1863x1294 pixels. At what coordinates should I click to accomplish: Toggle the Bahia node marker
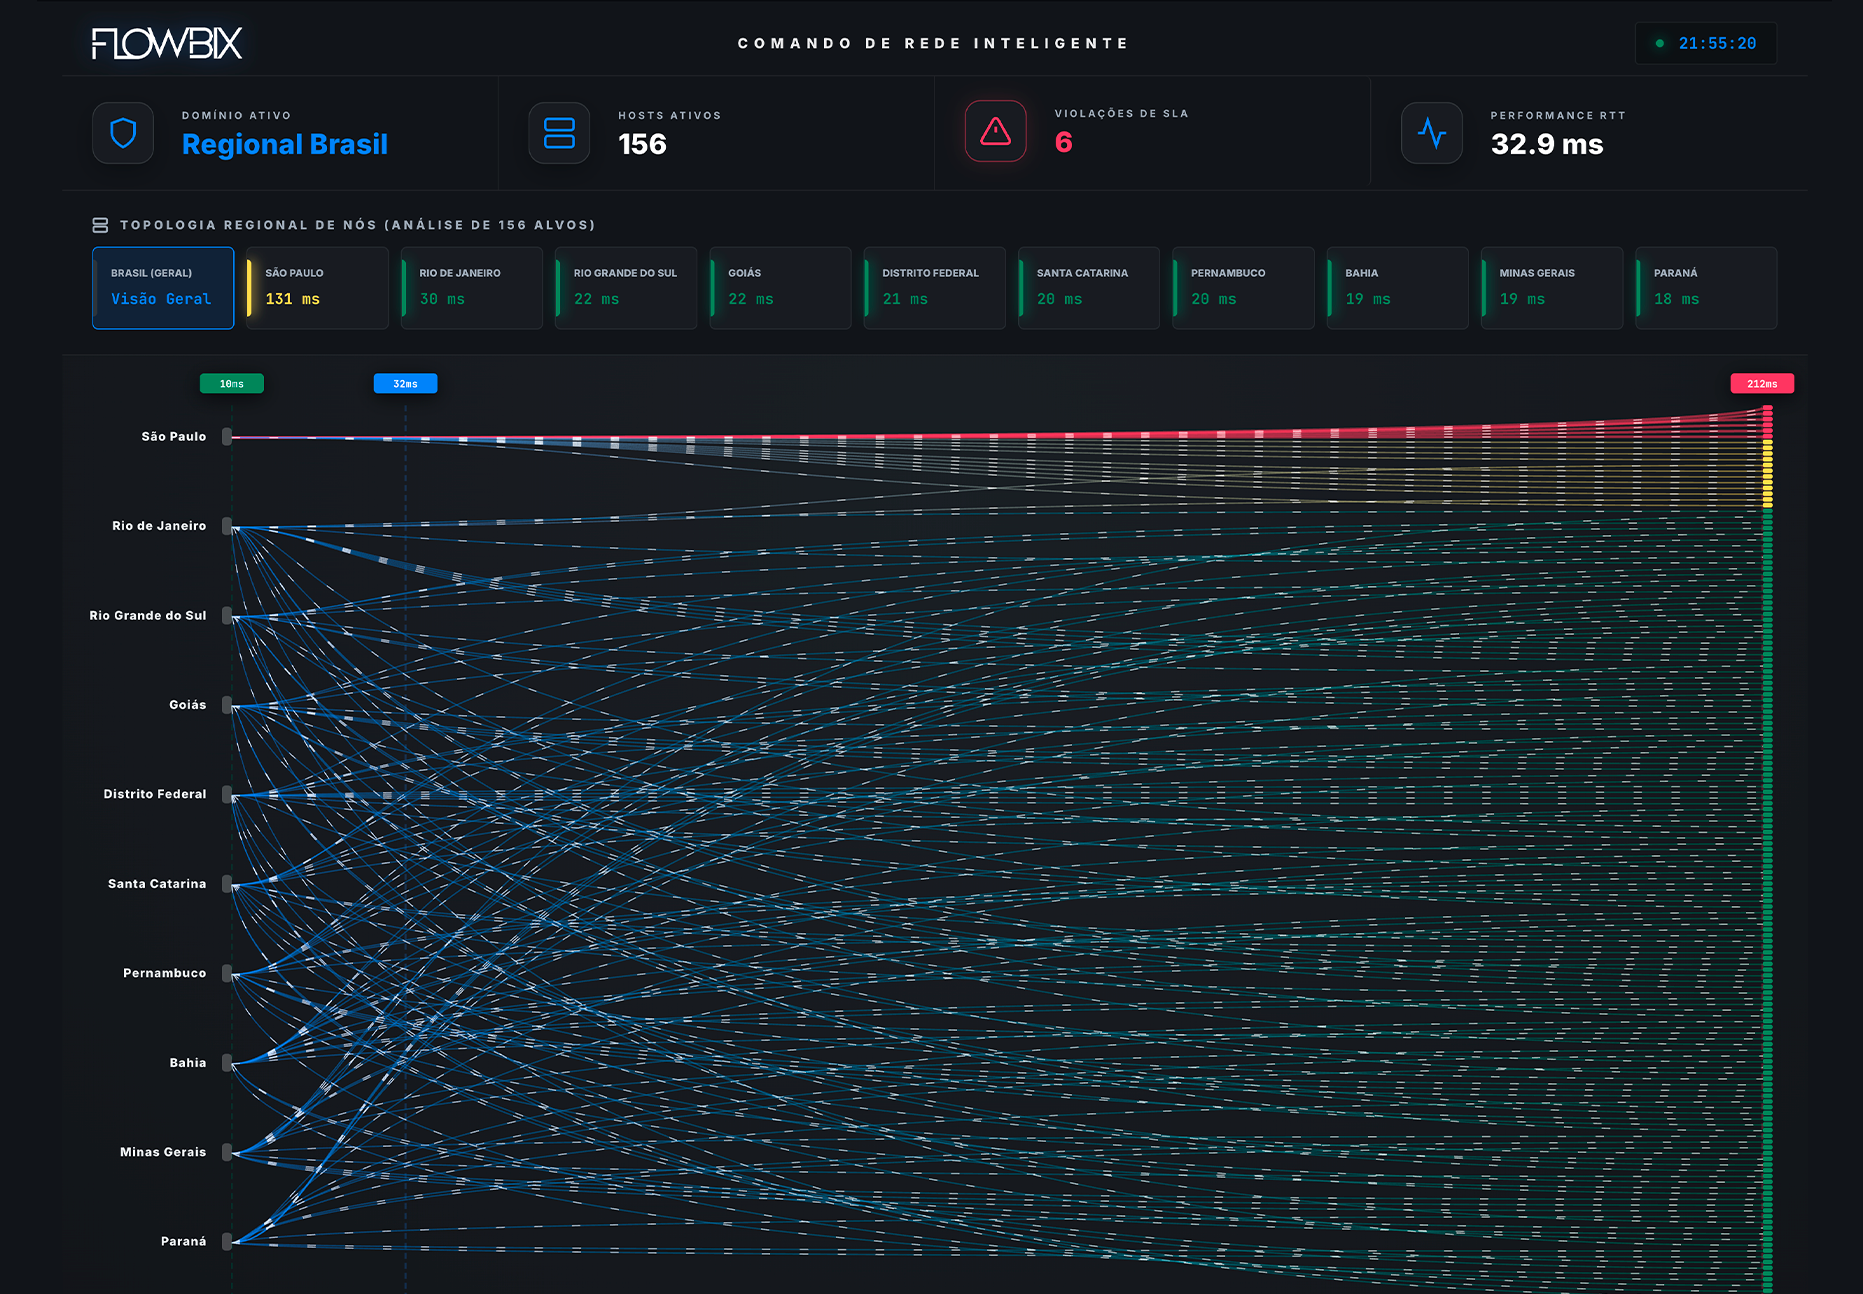click(228, 1062)
